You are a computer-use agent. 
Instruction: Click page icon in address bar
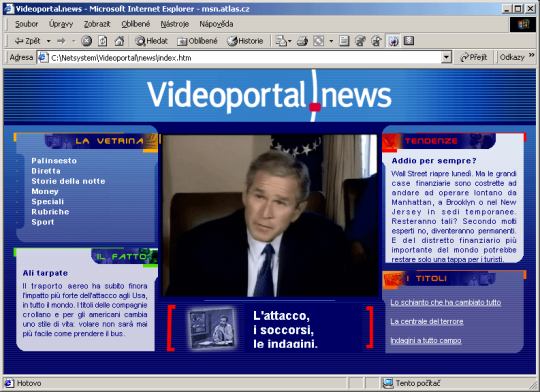click(x=43, y=58)
